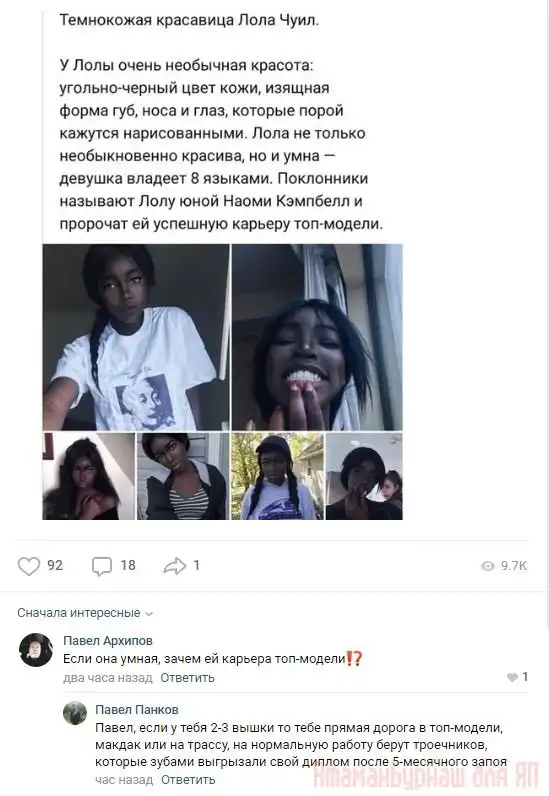Open Павел Архипов's profile name link
The width and height of the screenshot is (549, 796).
tap(108, 641)
